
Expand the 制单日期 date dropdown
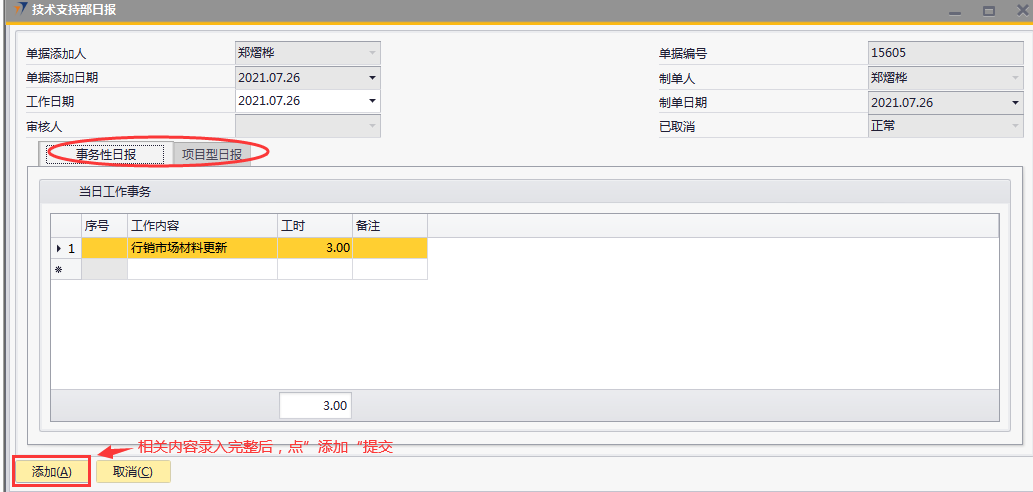point(1015,102)
